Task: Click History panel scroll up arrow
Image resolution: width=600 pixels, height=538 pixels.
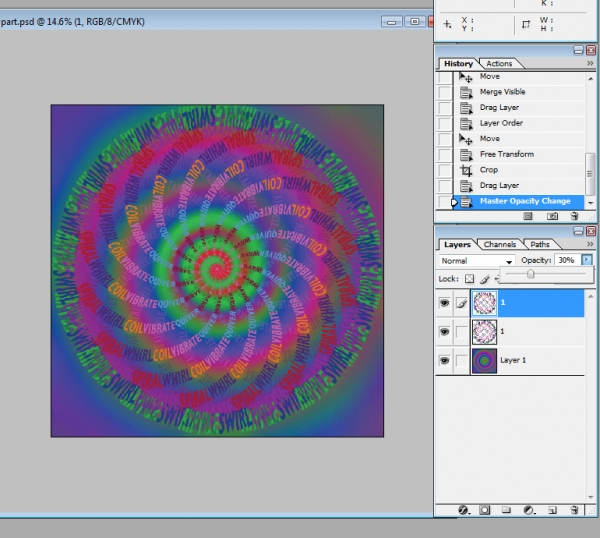Action: (590, 79)
